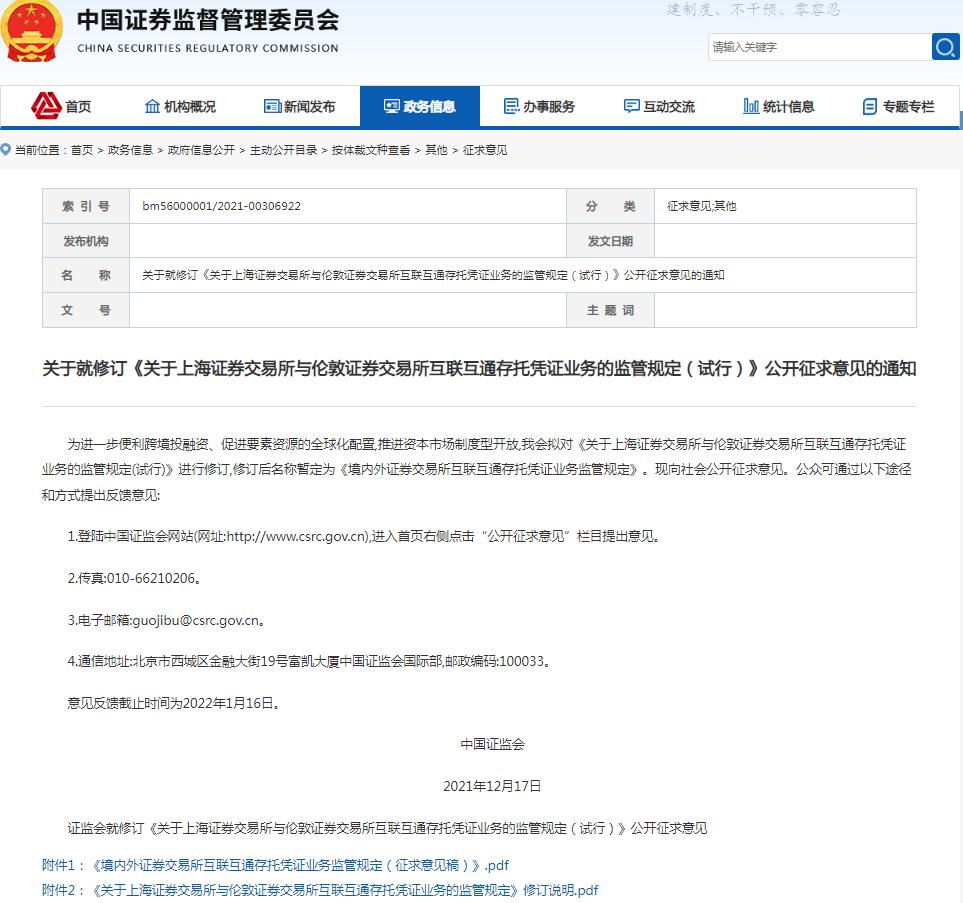Click the feedback deadline 2022年1月16日 line
Image resolution: width=963 pixels, height=903 pixels.
point(174,703)
